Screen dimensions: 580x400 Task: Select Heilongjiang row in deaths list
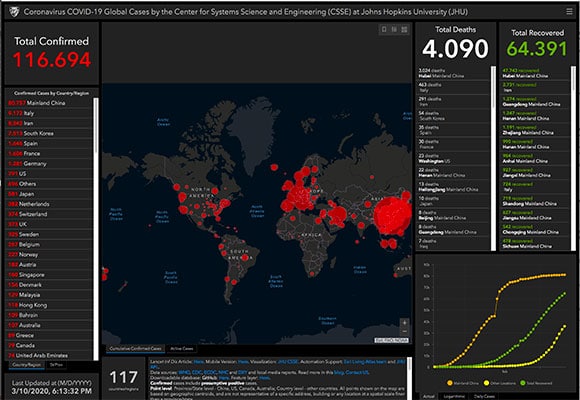coord(453,187)
